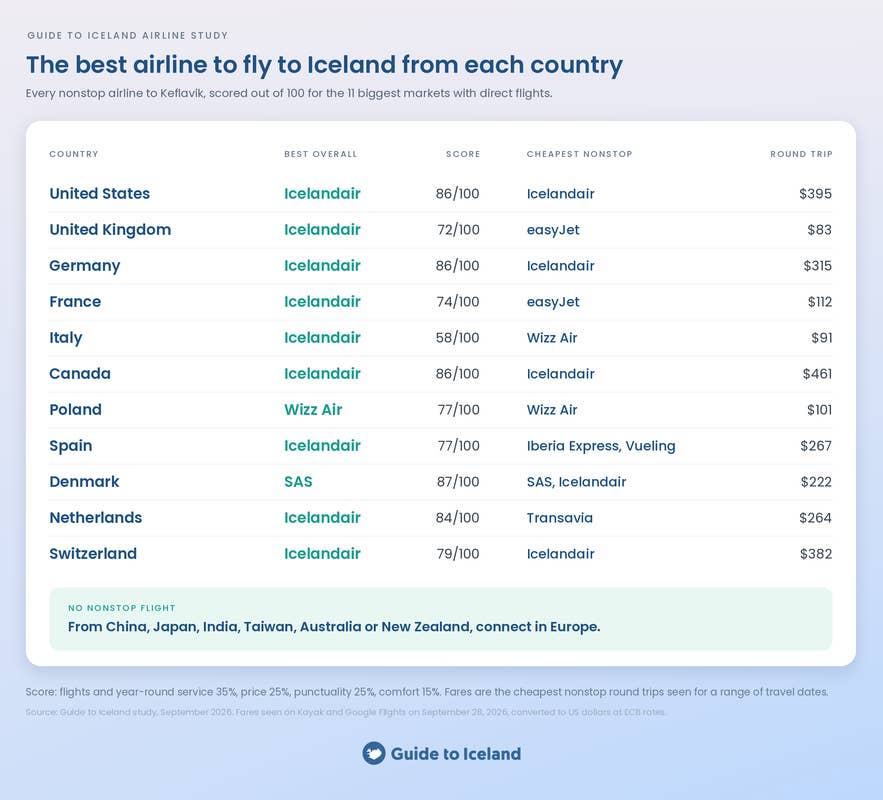Click the 72/100 score for United Kingdom

pos(458,230)
